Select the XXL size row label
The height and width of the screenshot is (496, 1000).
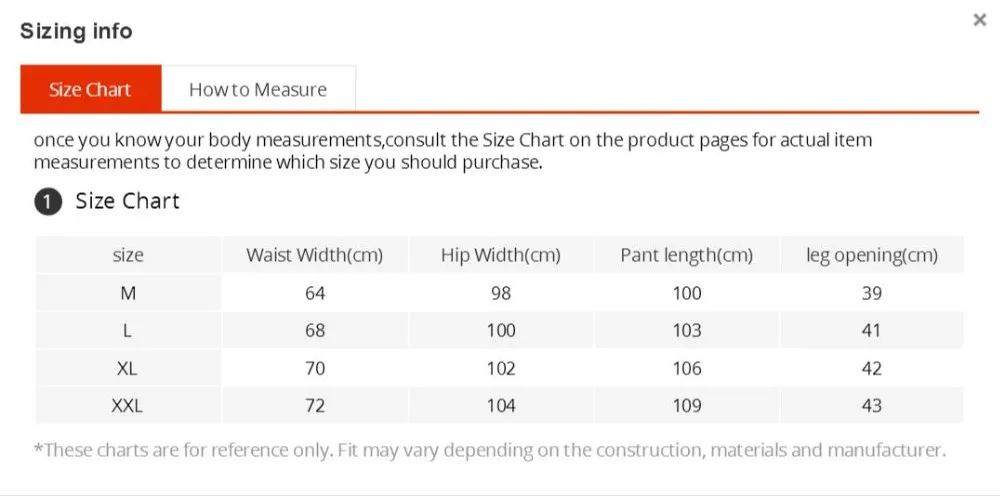coord(128,405)
